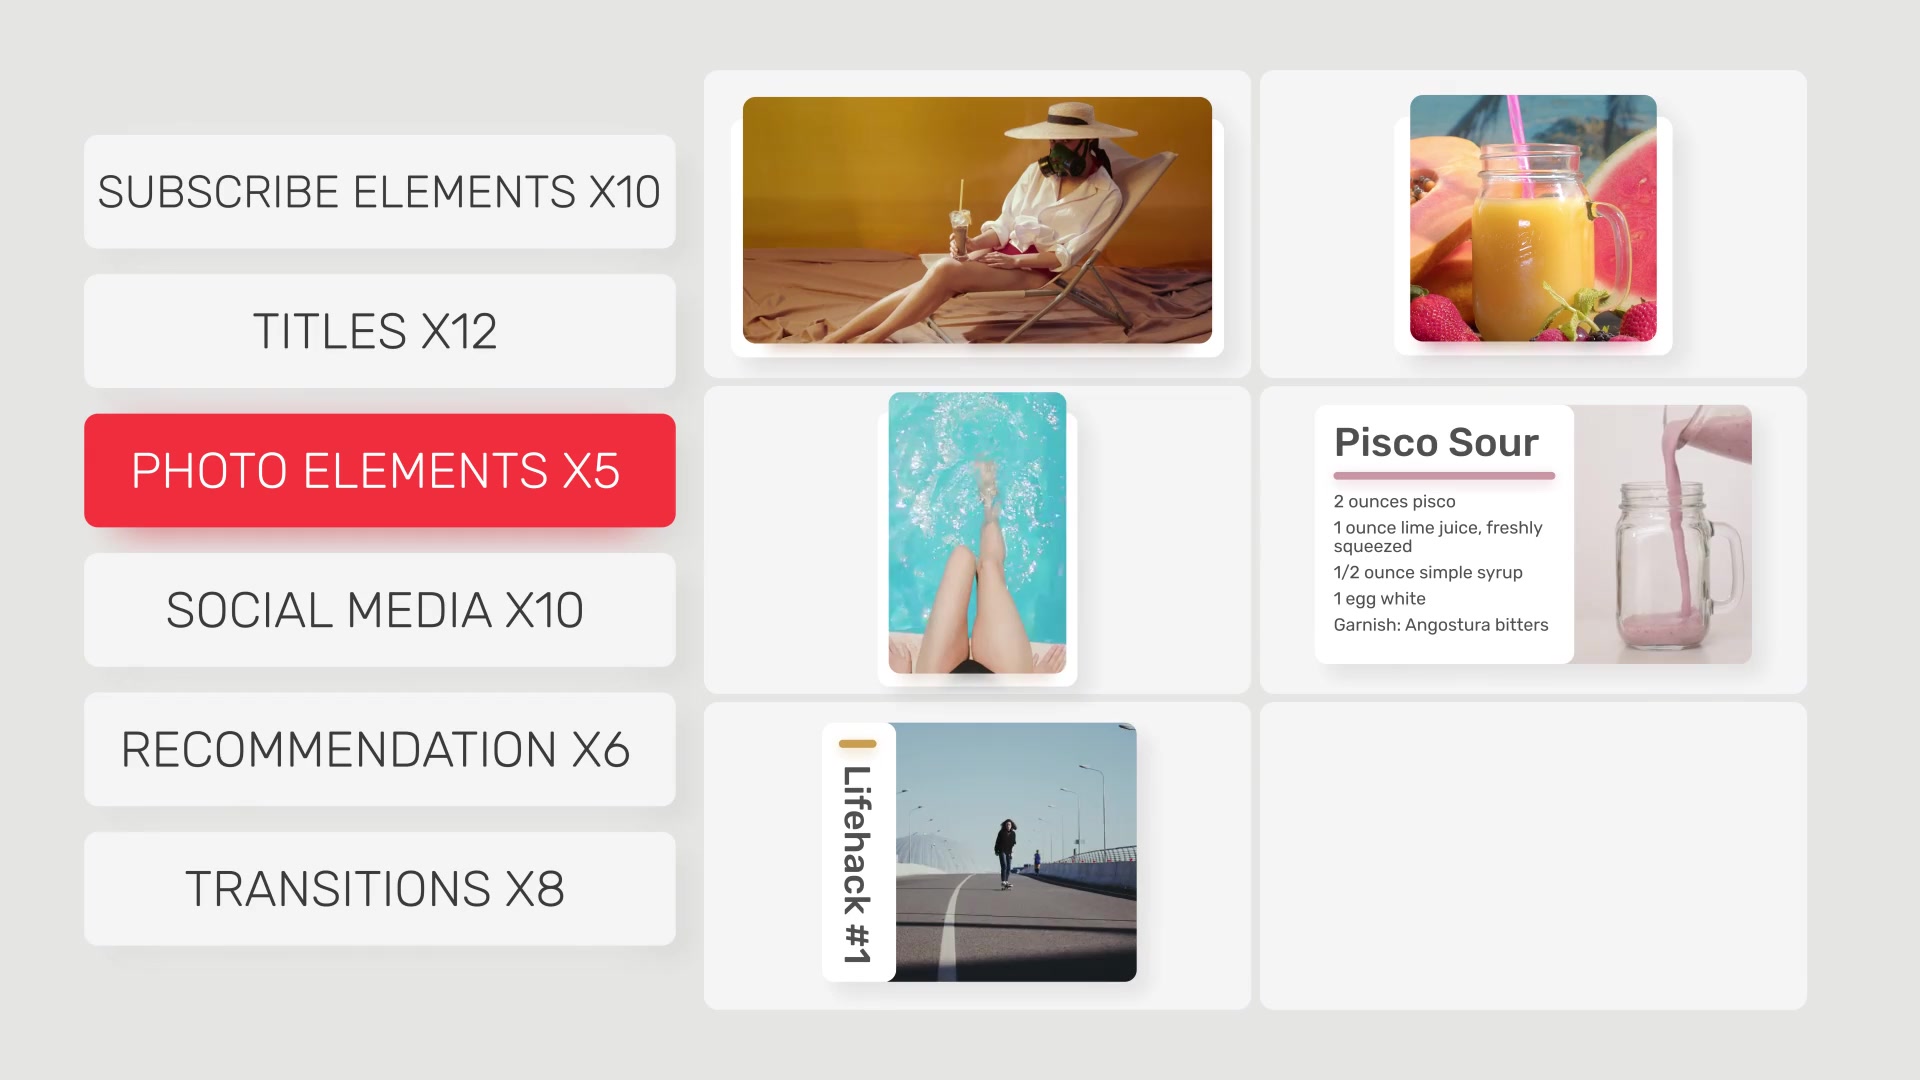Click the empty bottom-right preview panel
Screen dimensions: 1920x1080
coord(1533,856)
